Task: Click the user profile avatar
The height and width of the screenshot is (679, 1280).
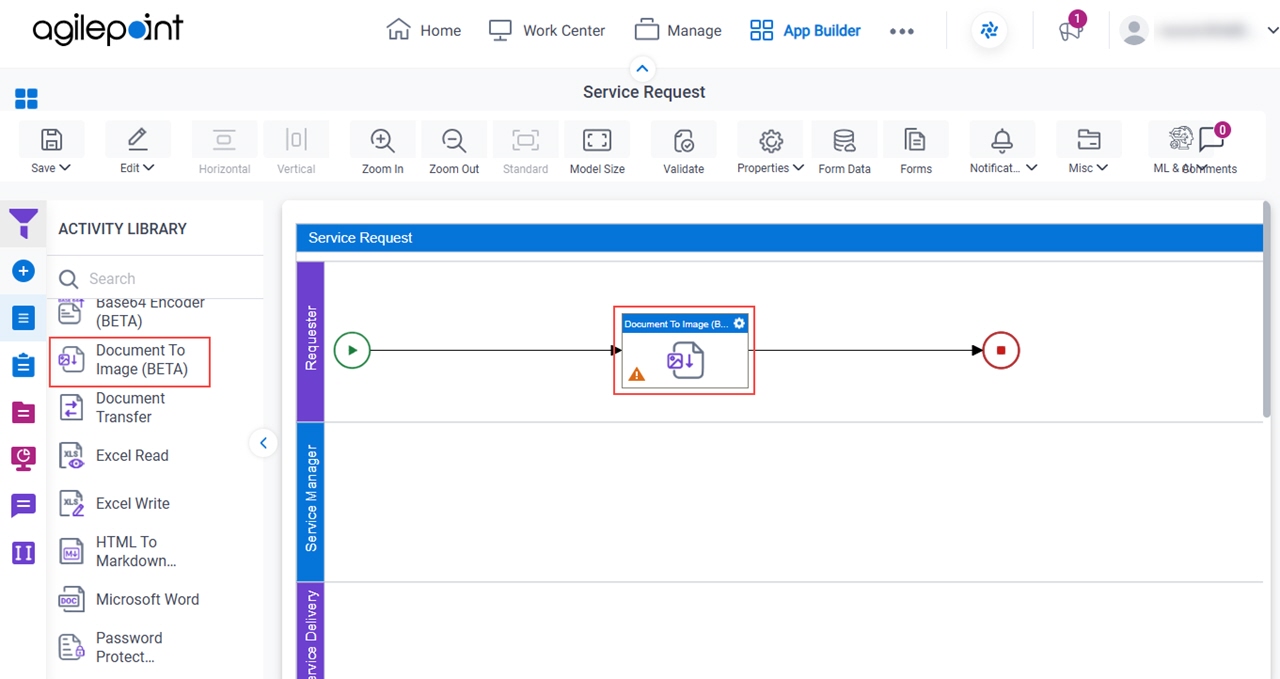Action: click(x=1134, y=31)
